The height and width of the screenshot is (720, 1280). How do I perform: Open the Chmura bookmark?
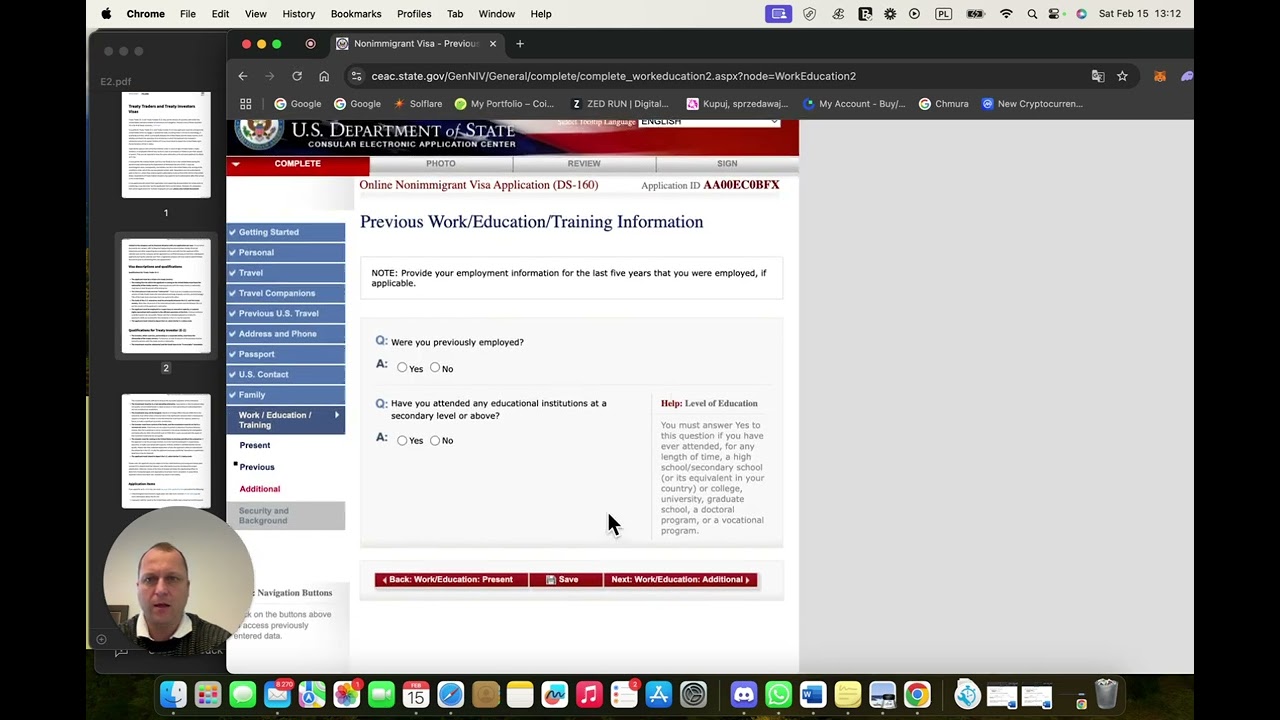[943, 104]
